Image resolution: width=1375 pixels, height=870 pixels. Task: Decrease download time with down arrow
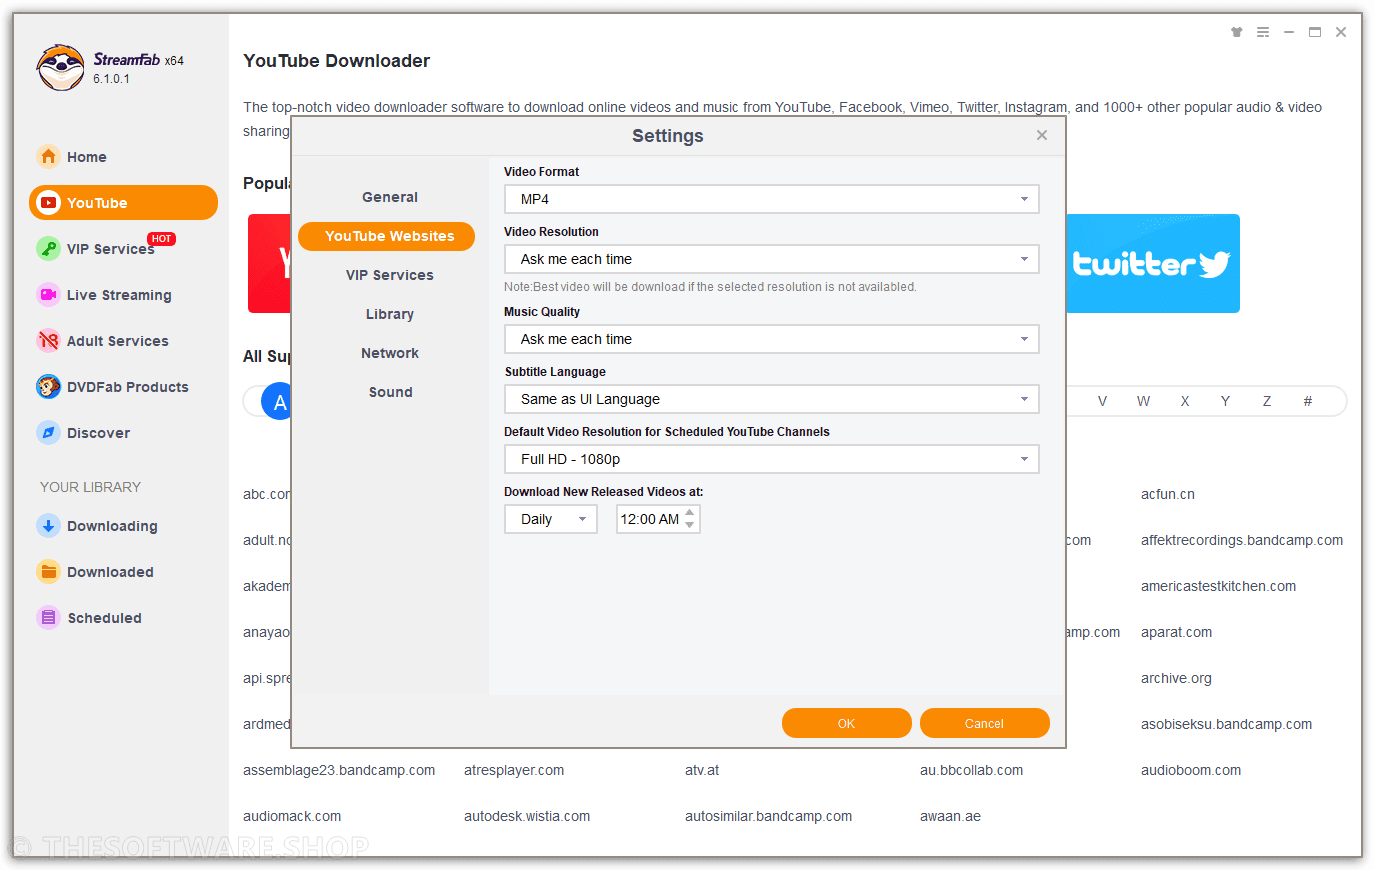pos(690,525)
